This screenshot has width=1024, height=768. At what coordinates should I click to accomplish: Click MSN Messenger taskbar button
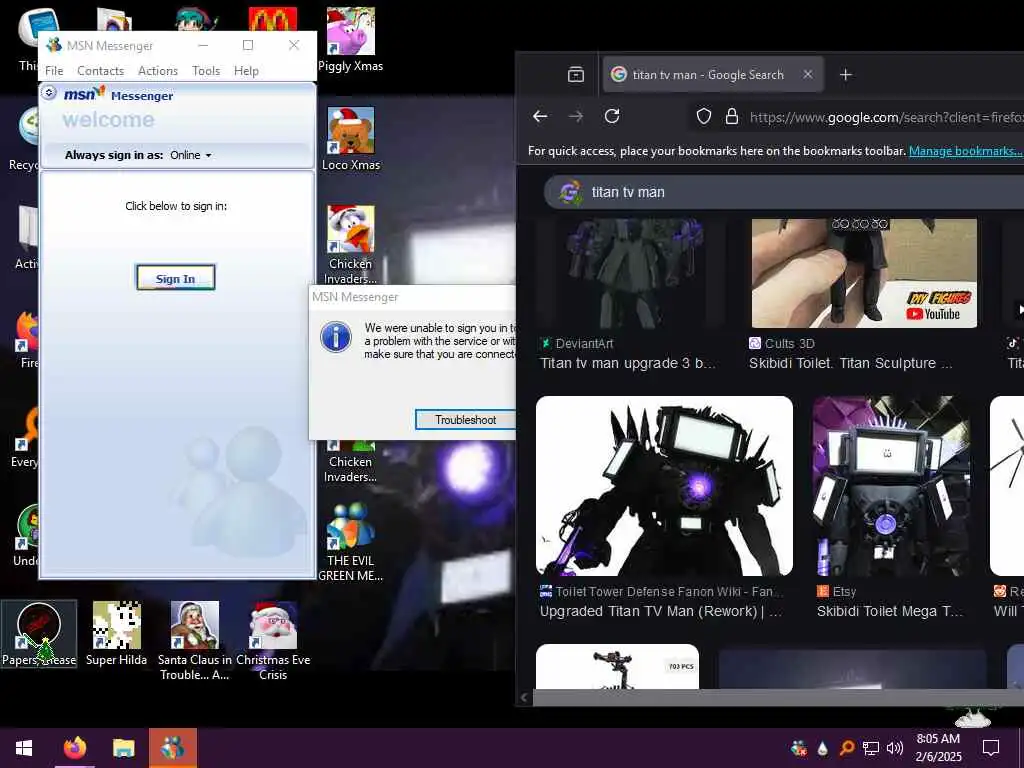coord(172,748)
